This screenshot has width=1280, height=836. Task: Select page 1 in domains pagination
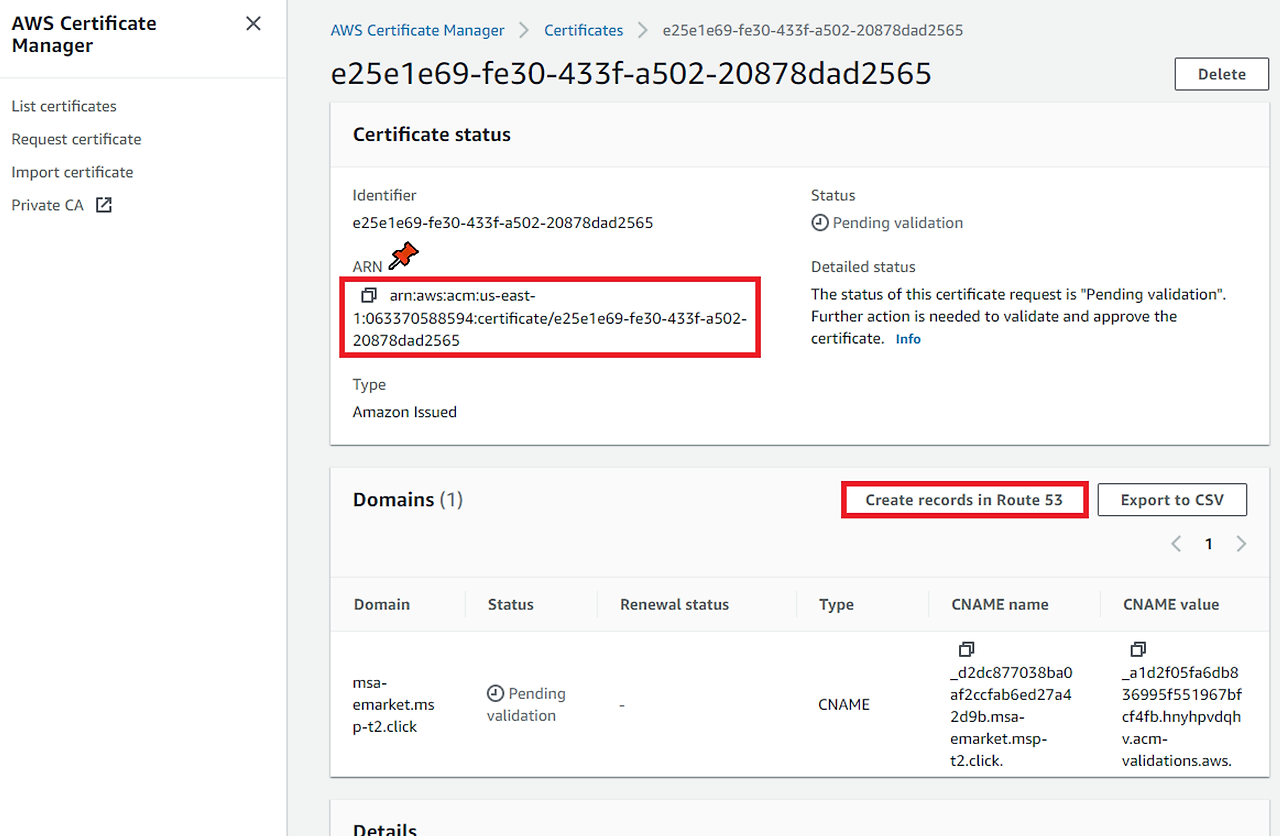click(1208, 544)
